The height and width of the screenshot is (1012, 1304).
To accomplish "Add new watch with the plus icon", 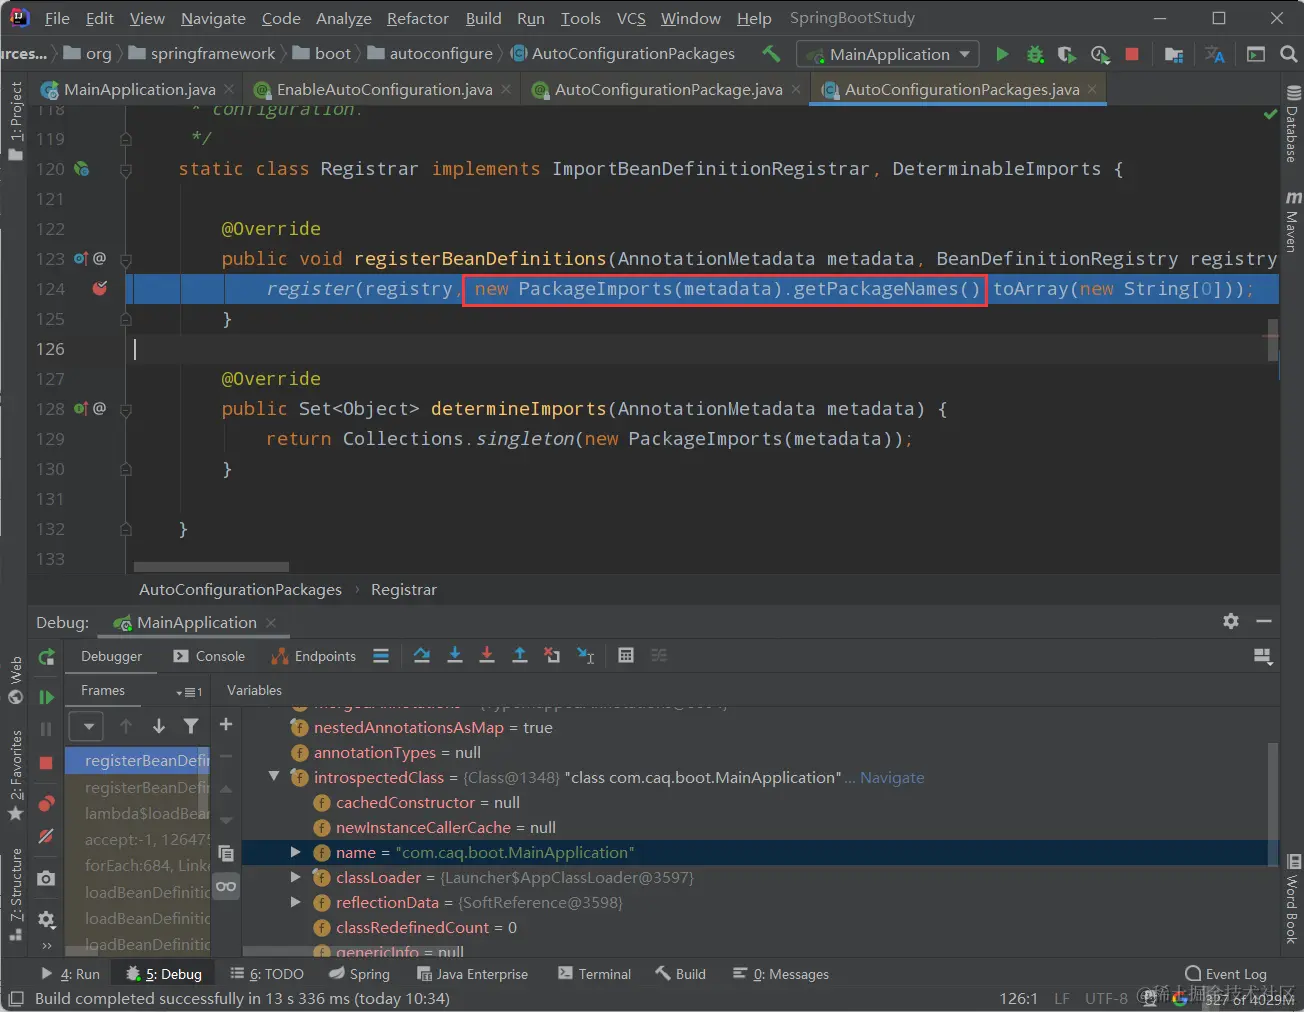I will 226,724.
